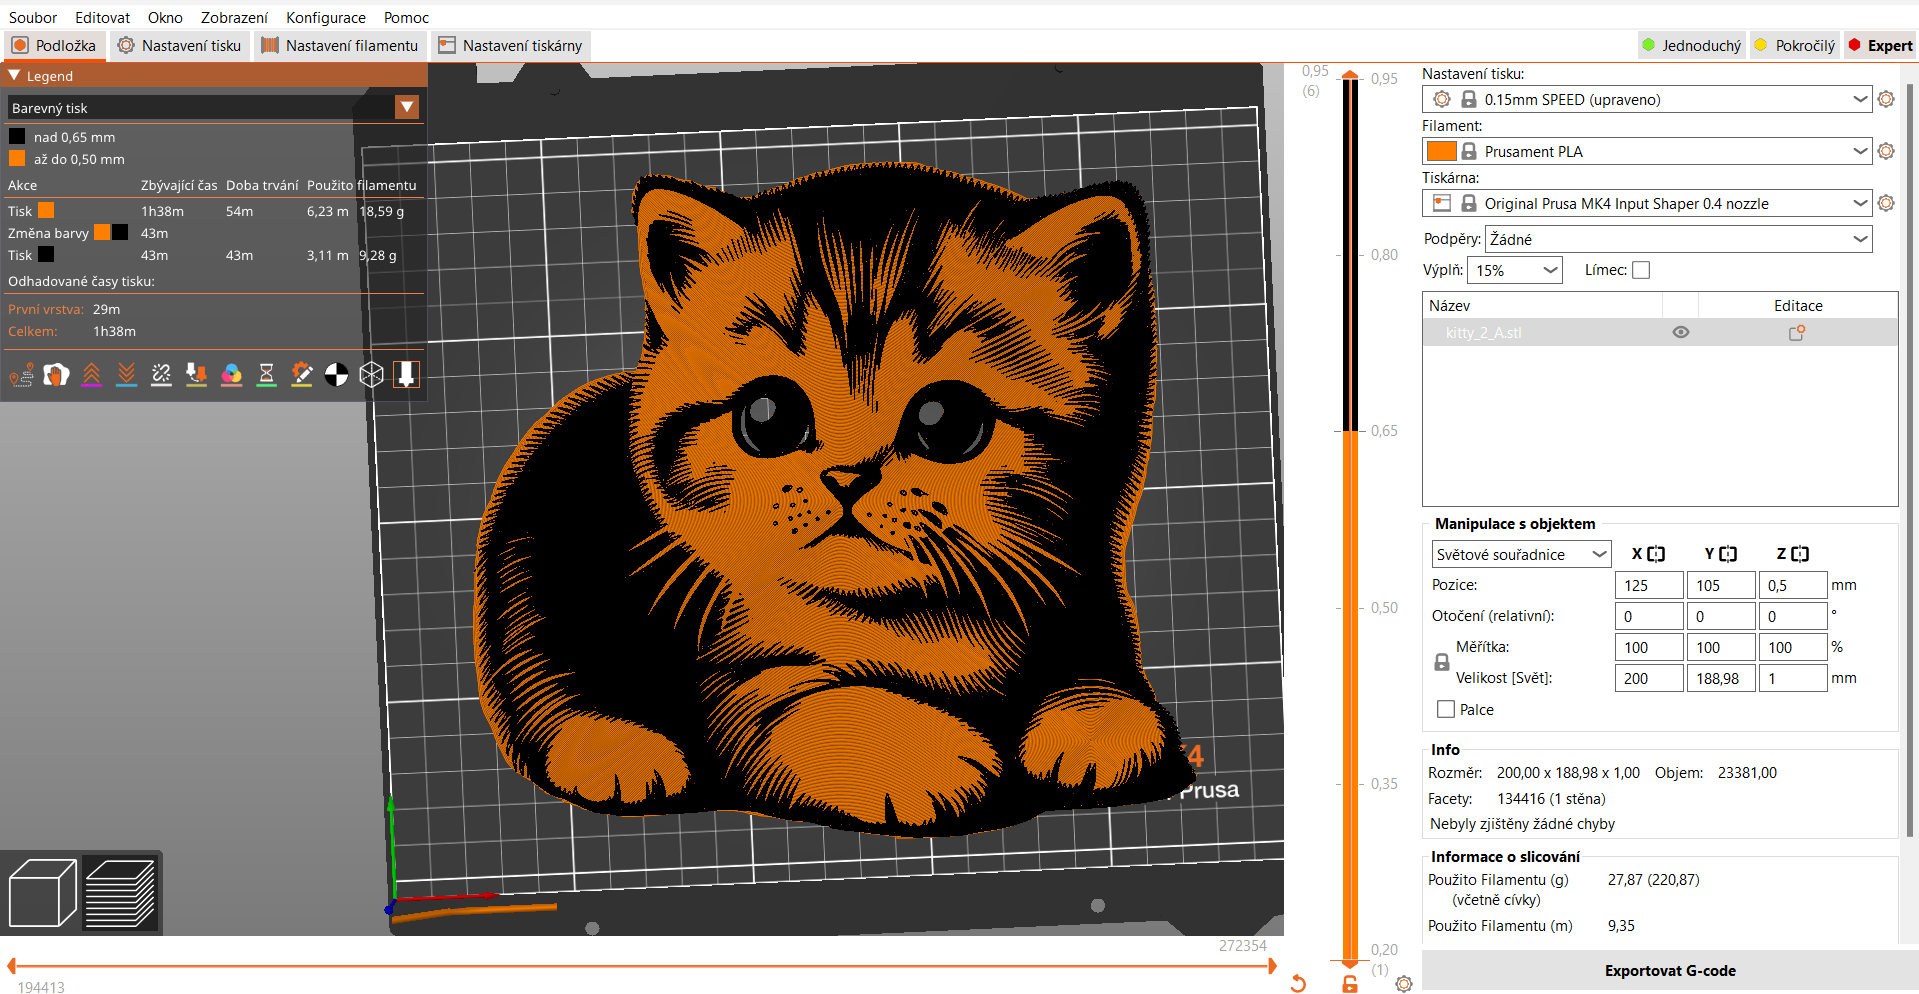Select Expert mode
This screenshot has width=1919, height=994.
coord(1880,45)
